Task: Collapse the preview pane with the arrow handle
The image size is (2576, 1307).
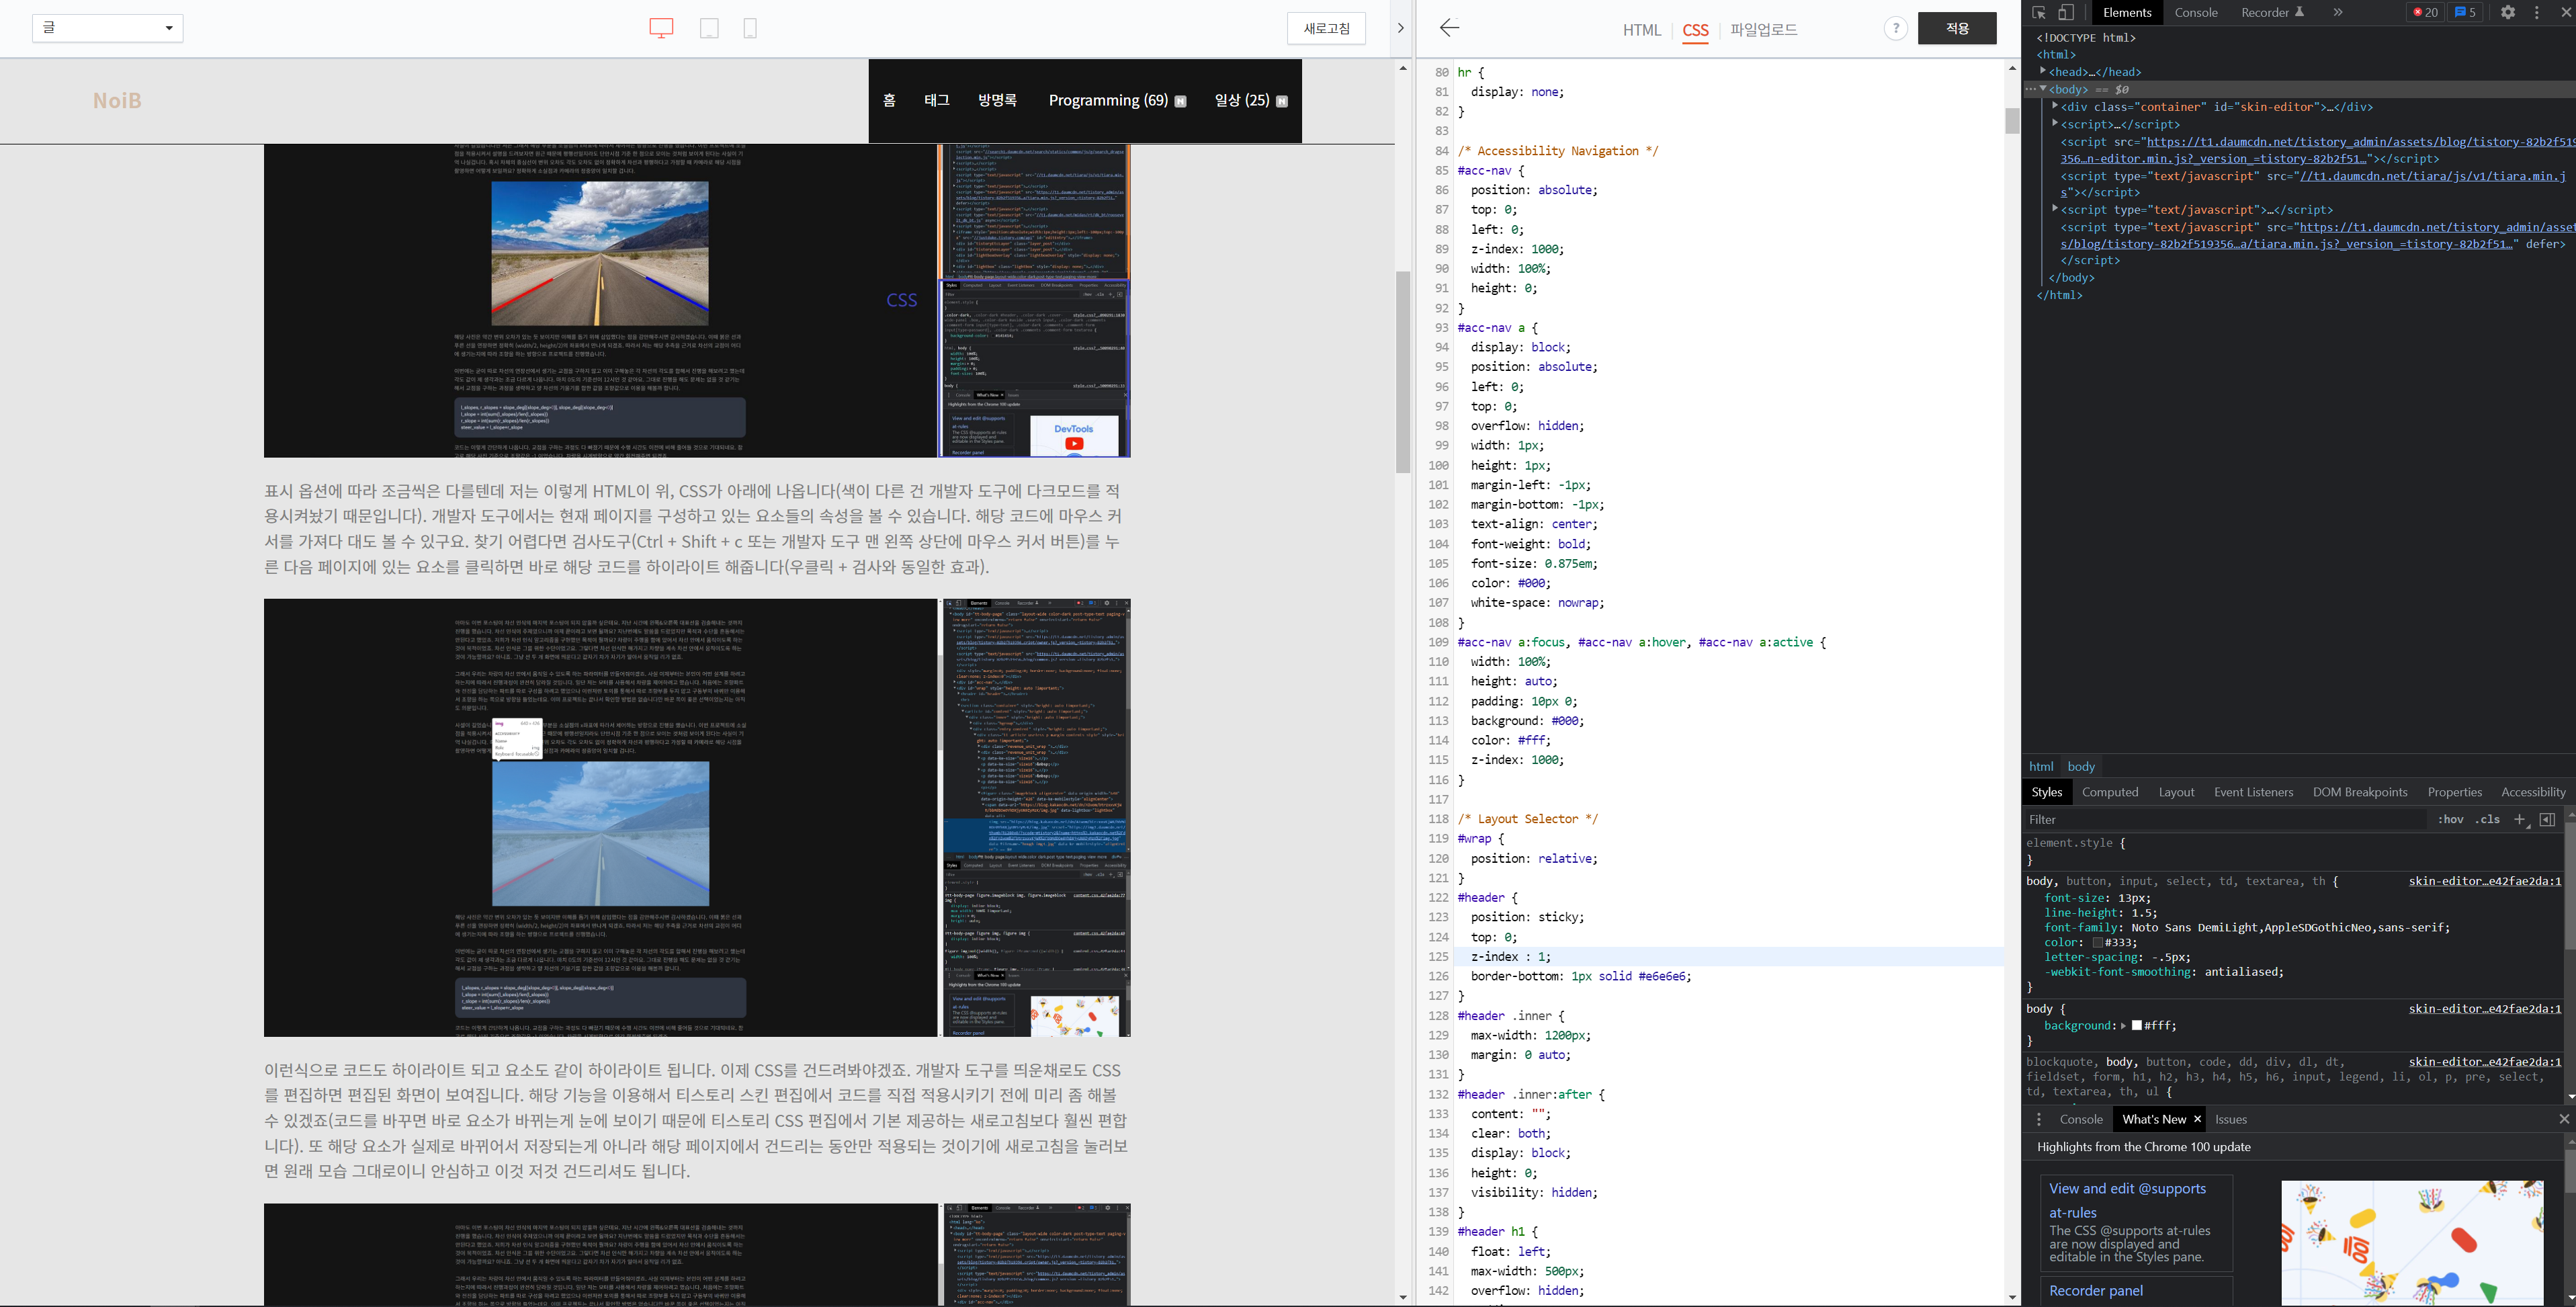Action: [1400, 28]
